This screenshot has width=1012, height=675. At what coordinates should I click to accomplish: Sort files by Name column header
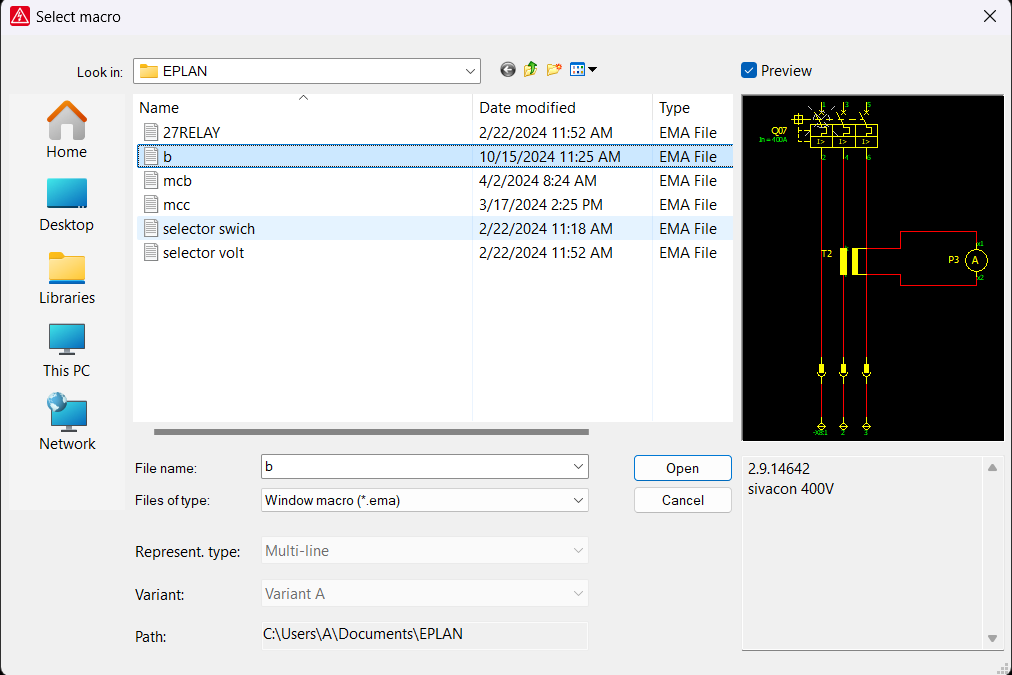pos(303,108)
